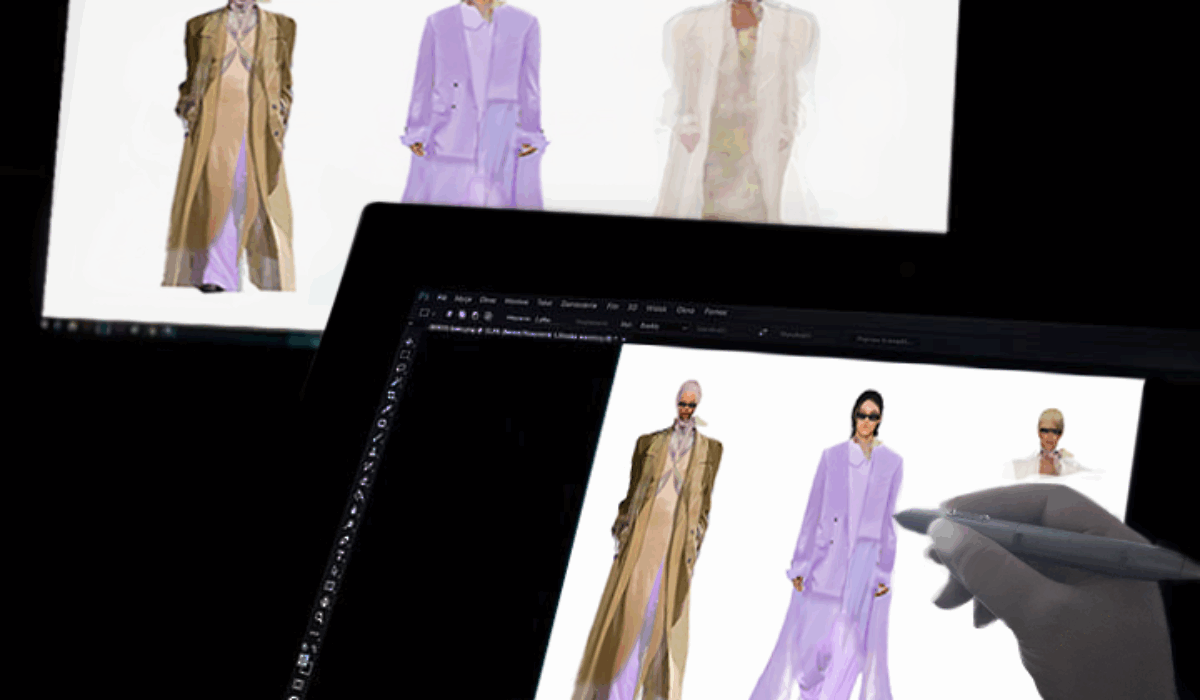Open the Obraz menu
Screen dimensions: 1200x700
click(x=488, y=300)
